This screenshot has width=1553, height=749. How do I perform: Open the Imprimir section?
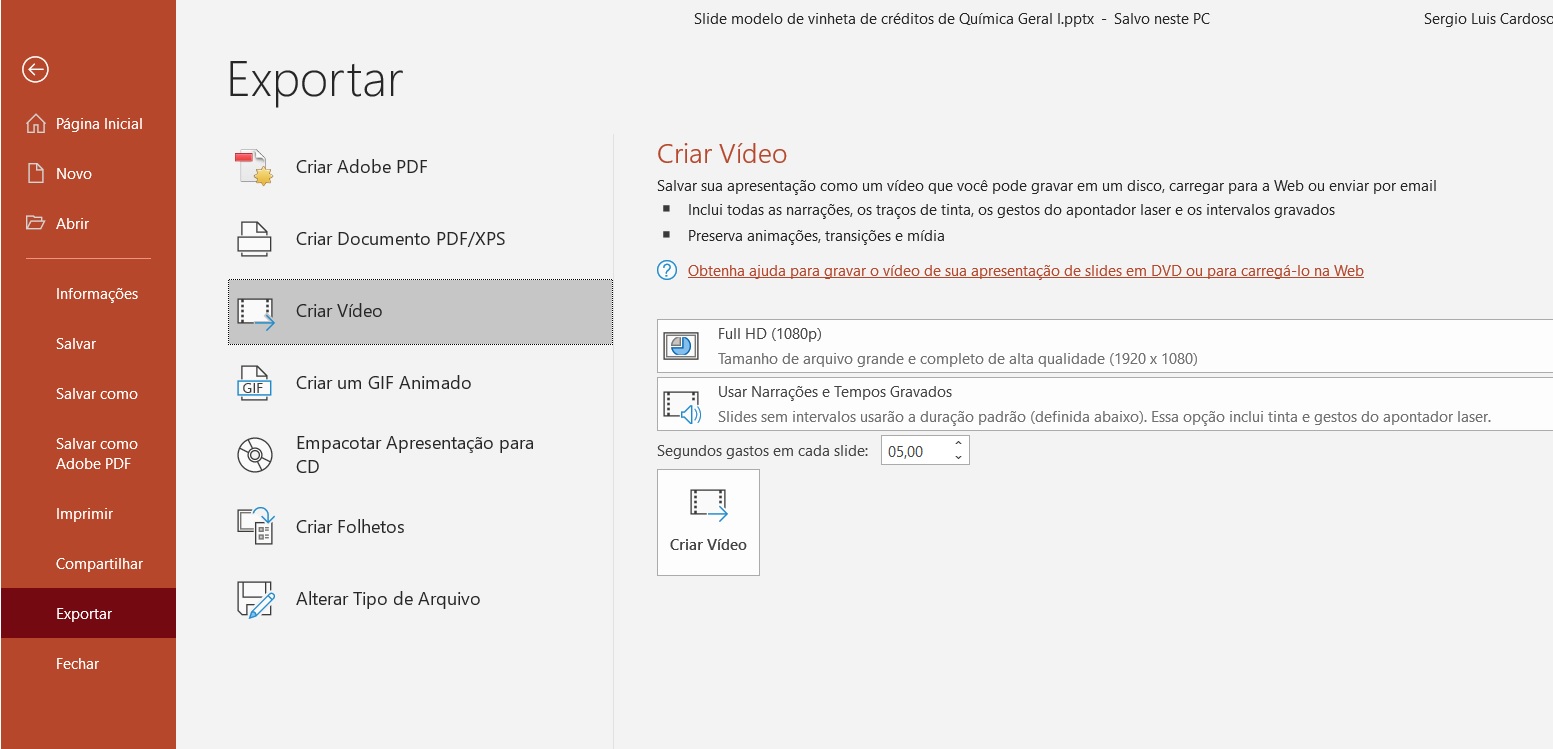click(x=84, y=513)
